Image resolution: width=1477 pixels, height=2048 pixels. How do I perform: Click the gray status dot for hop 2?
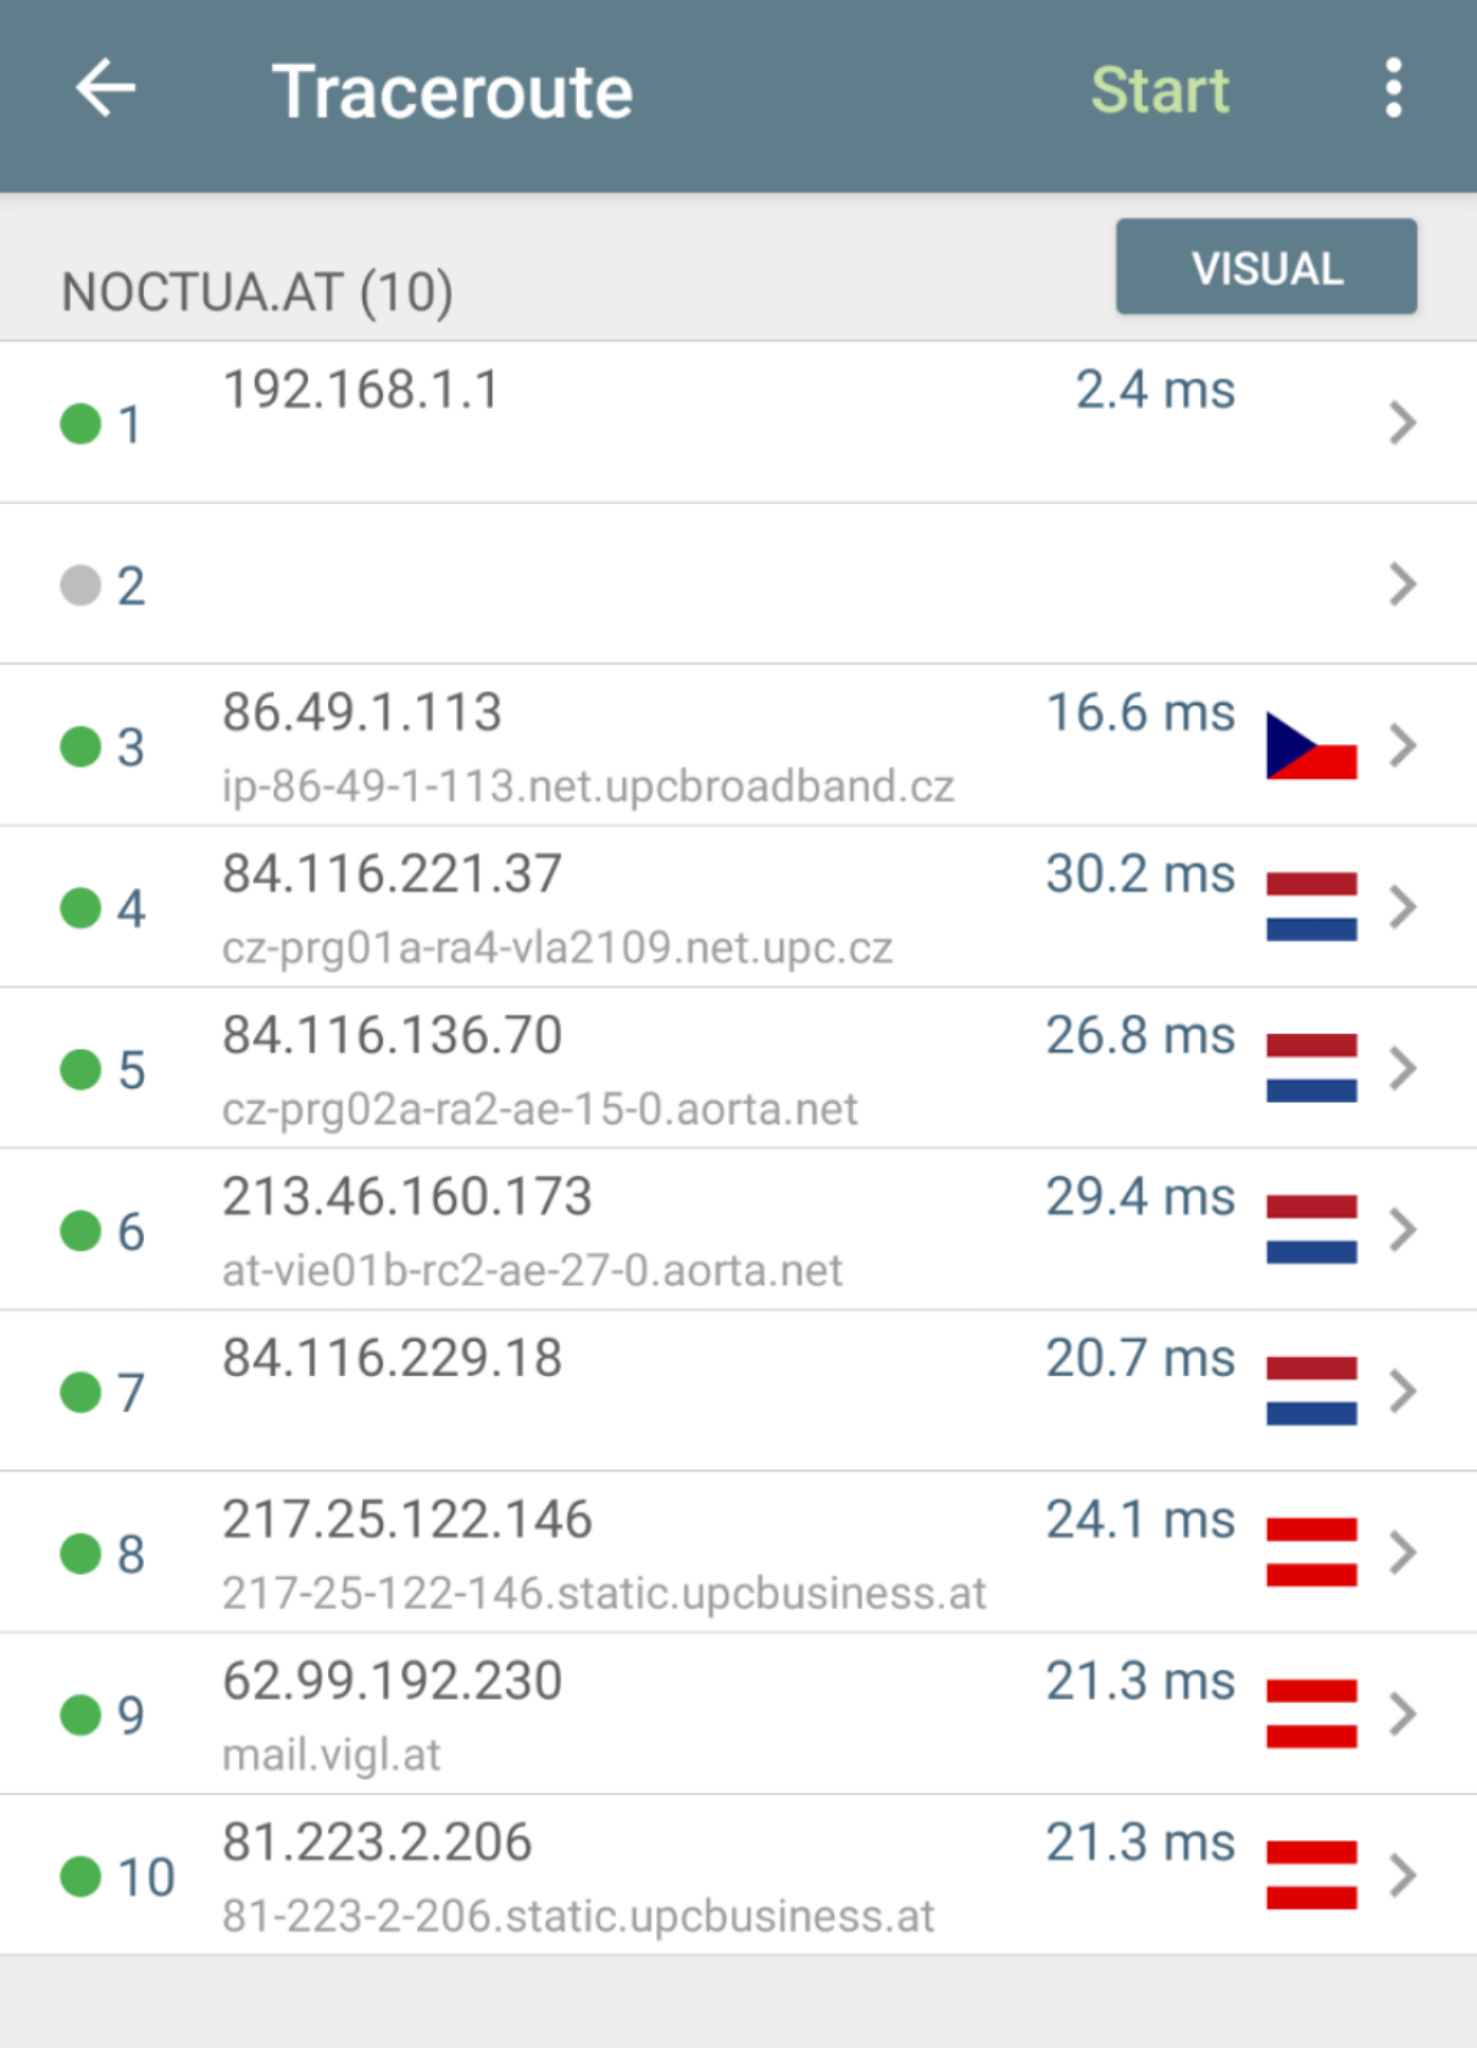tap(81, 585)
